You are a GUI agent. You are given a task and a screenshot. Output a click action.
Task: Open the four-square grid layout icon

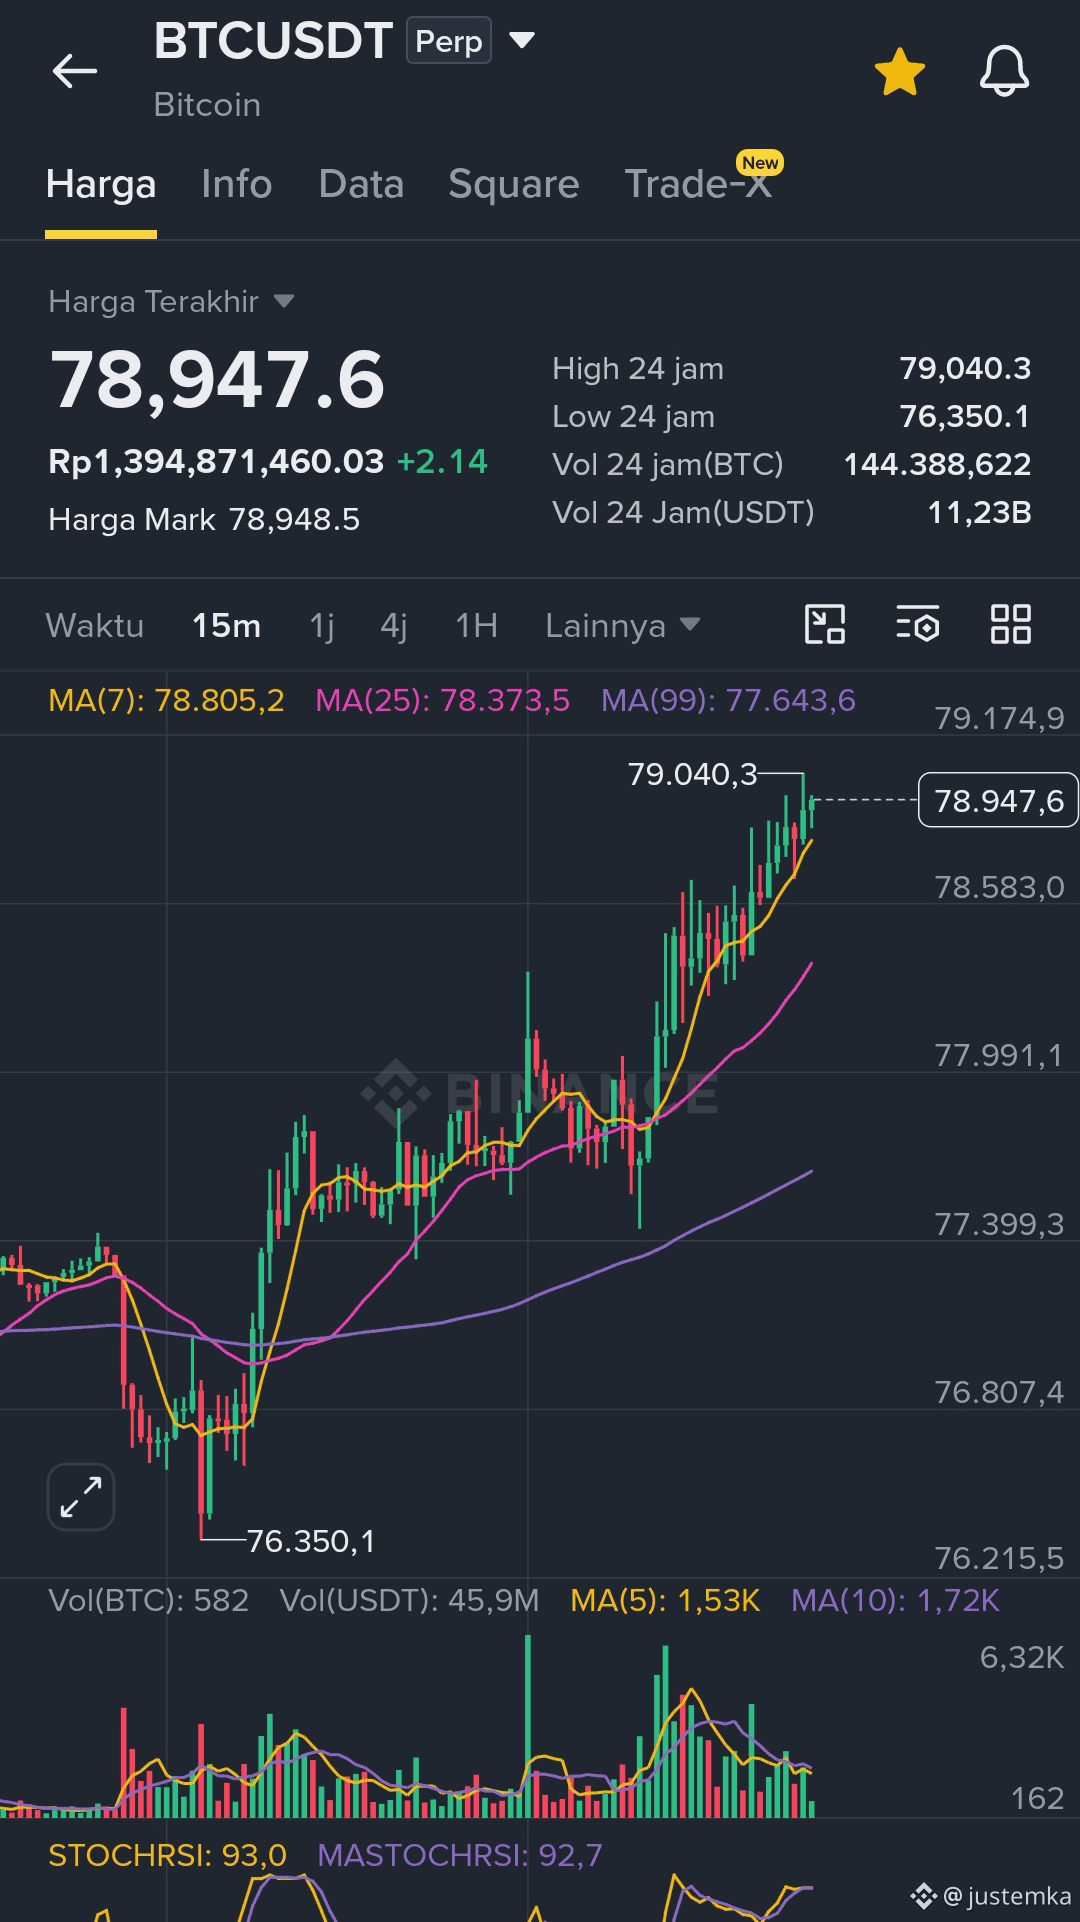(1010, 625)
